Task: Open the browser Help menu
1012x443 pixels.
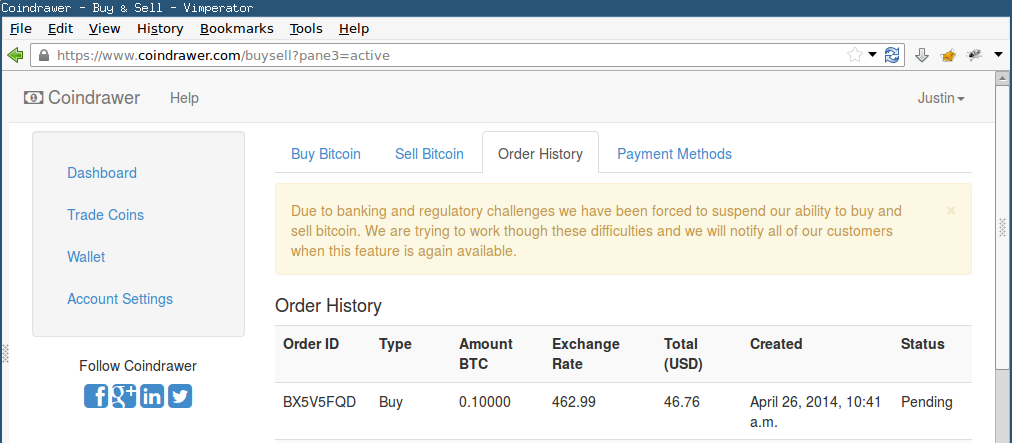Action: click(x=354, y=28)
